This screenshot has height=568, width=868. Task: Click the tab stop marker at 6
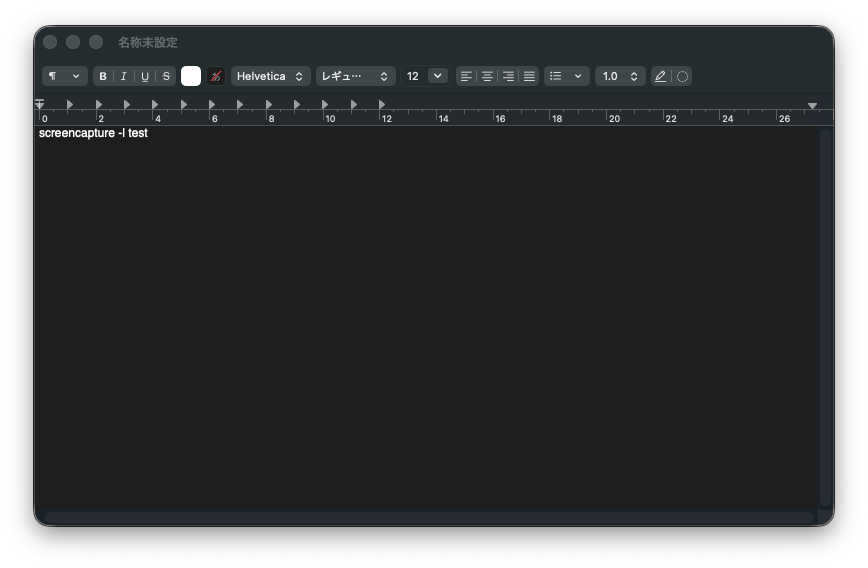click(212, 104)
